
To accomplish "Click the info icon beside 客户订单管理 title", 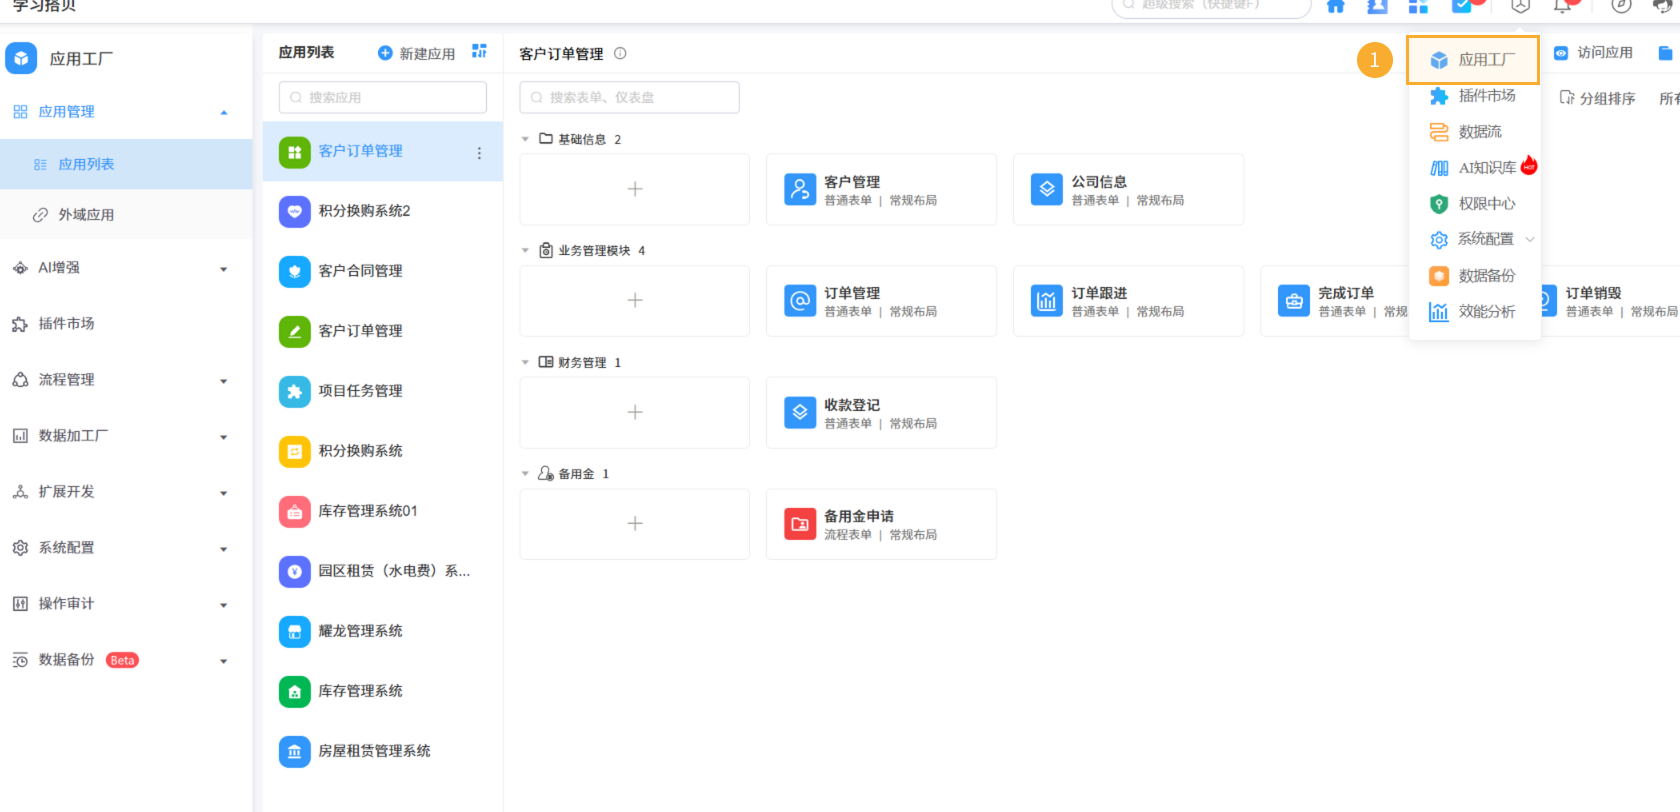I will coord(620,53).
